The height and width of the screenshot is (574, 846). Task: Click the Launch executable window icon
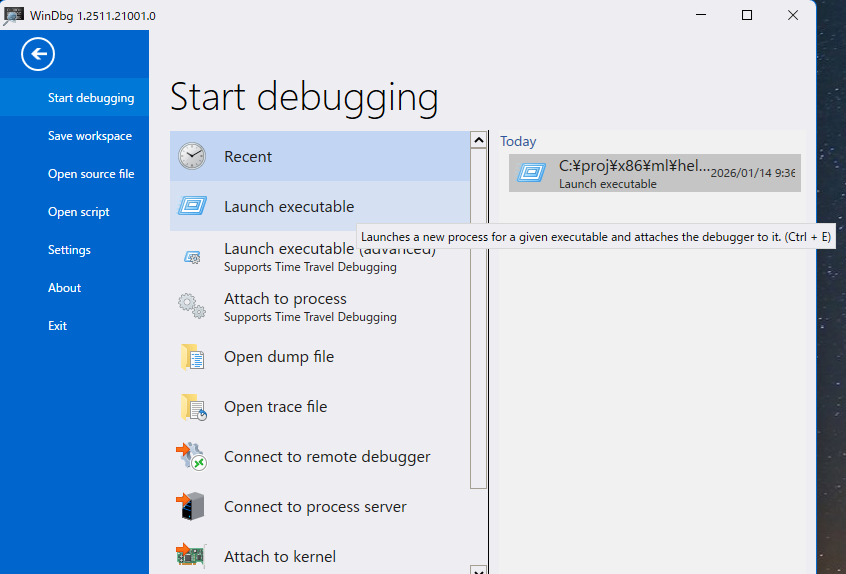[x=192, y=206]
